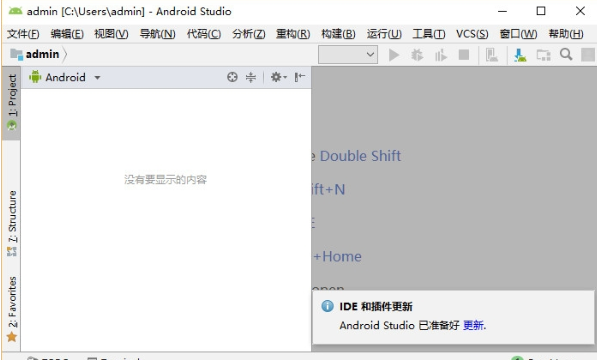
Task: Click the green Run play icon
Action: pyautogui.click(x=394, y=55)
